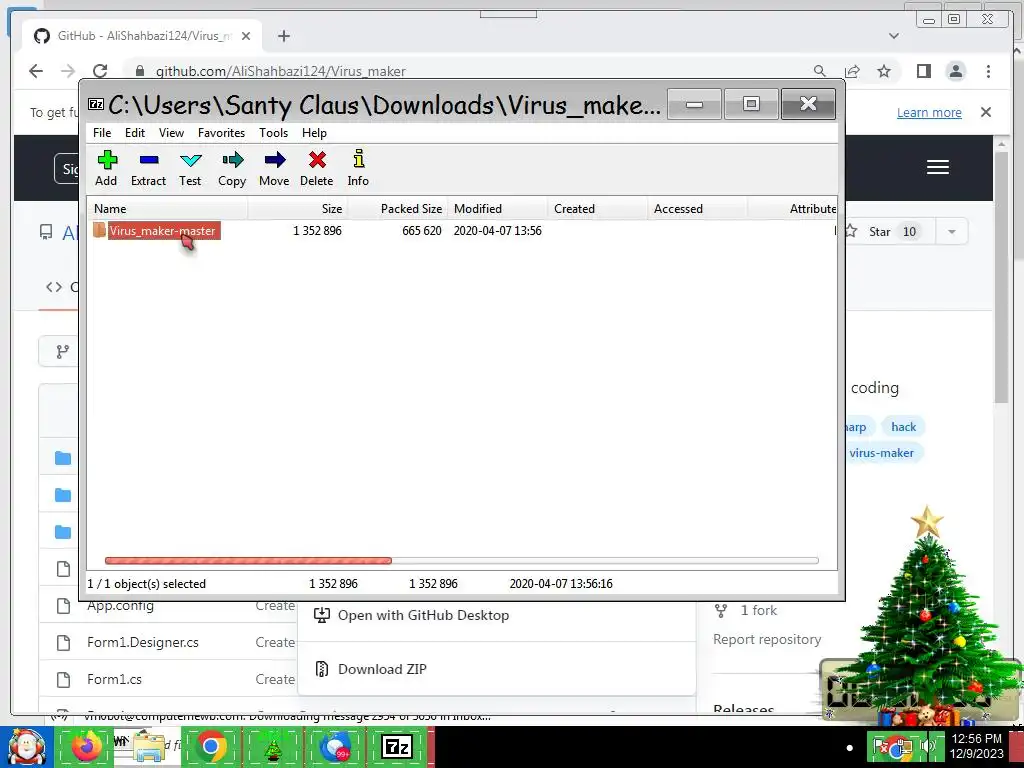Sort by the Modified column header
This screenshot has width=1024, height=768.
coord(498,209)
